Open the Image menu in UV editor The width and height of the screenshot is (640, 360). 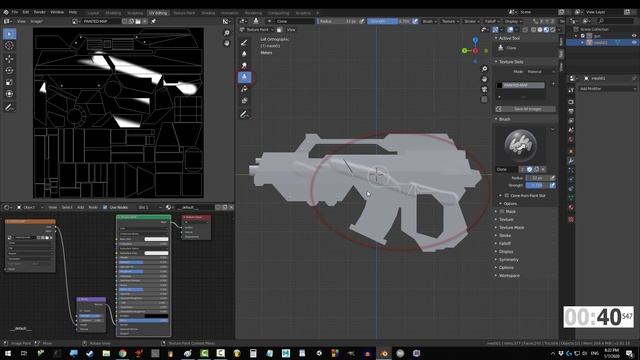[37, 21]
